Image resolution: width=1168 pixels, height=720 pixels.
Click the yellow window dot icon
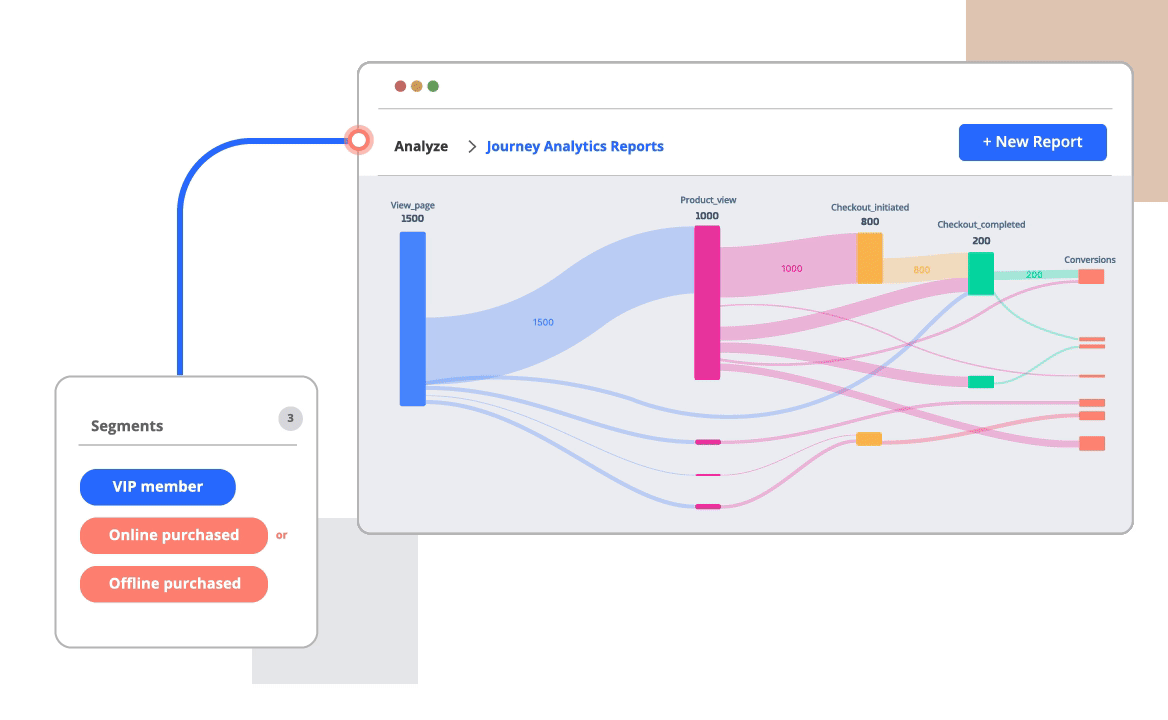[x=415, y=86]
